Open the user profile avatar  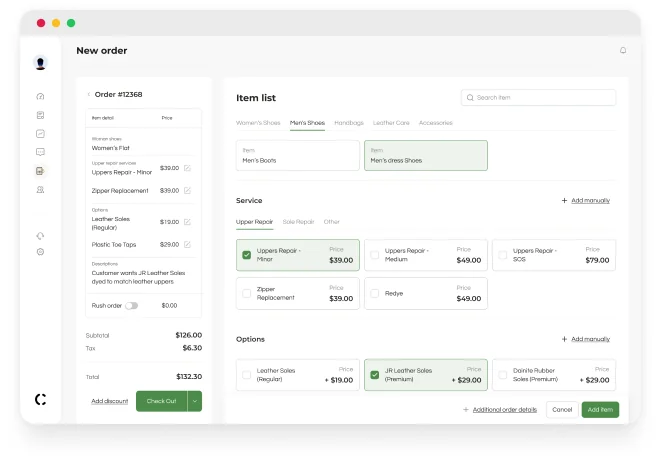click(x=40, y=63)
